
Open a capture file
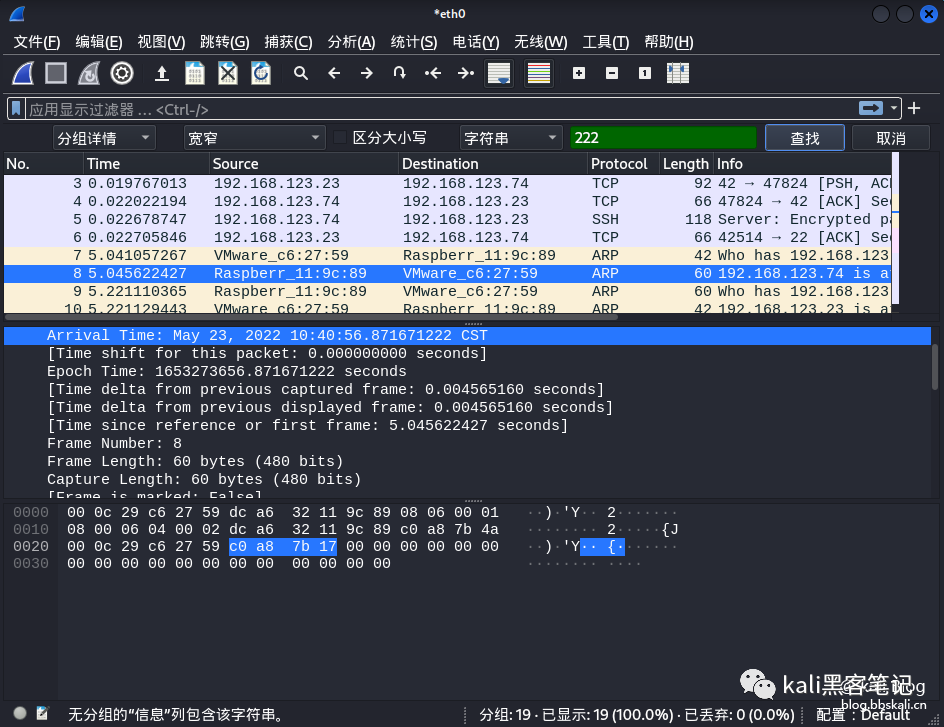pos(161,73)
